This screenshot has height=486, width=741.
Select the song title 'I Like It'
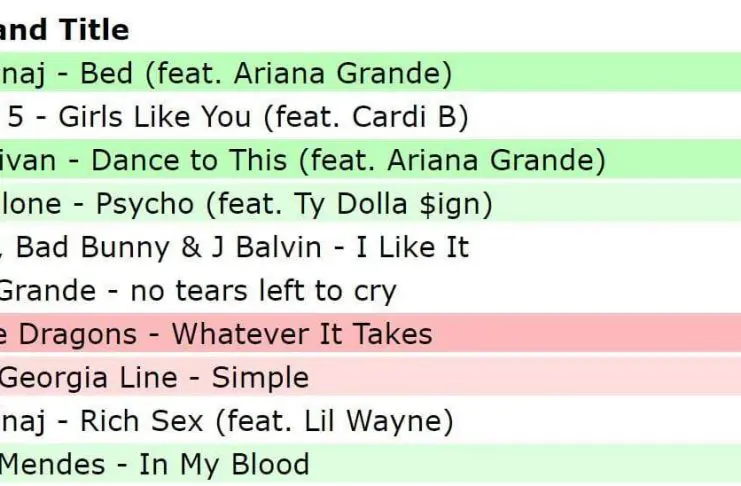tap(412, 247)
